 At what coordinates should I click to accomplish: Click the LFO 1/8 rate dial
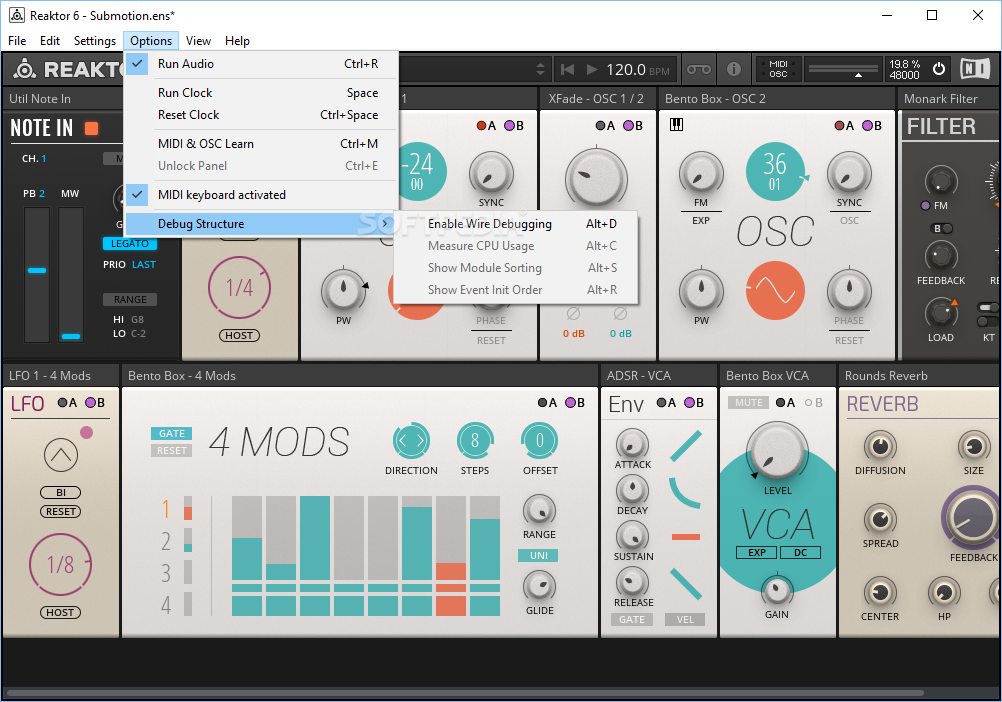tap(60, 565)
